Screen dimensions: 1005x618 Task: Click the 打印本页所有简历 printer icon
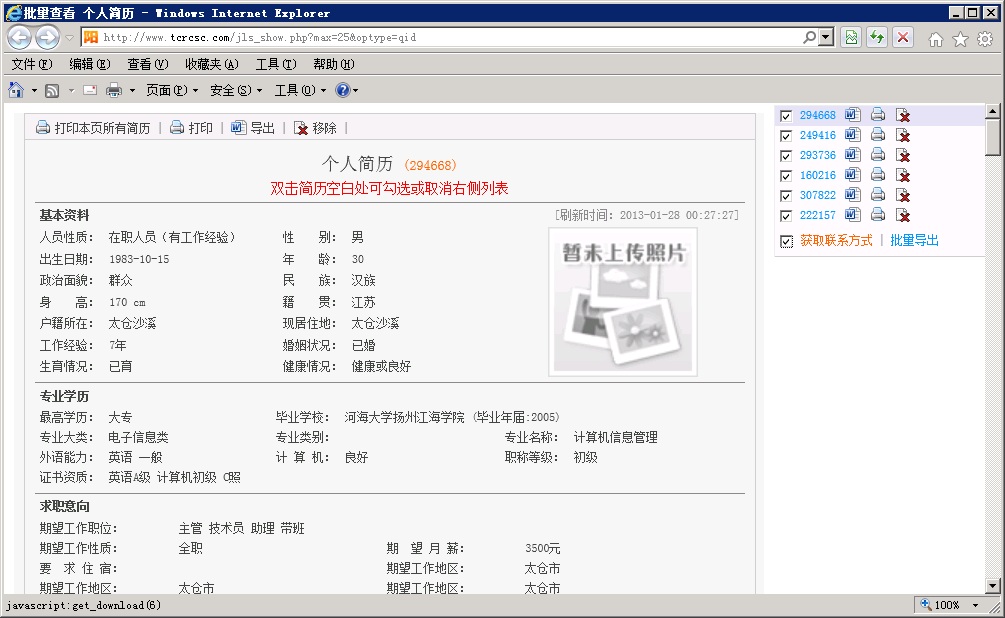coord(41,127)
